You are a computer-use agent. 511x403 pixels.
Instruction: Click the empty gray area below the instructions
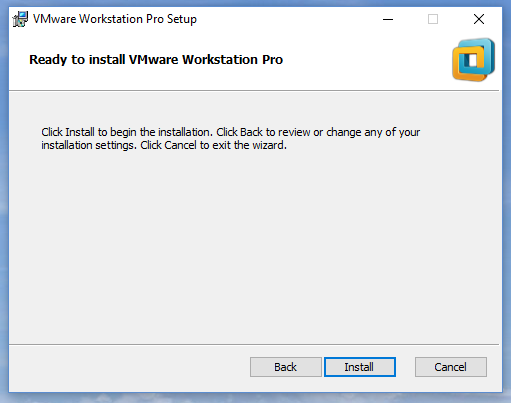pos(253,247)
